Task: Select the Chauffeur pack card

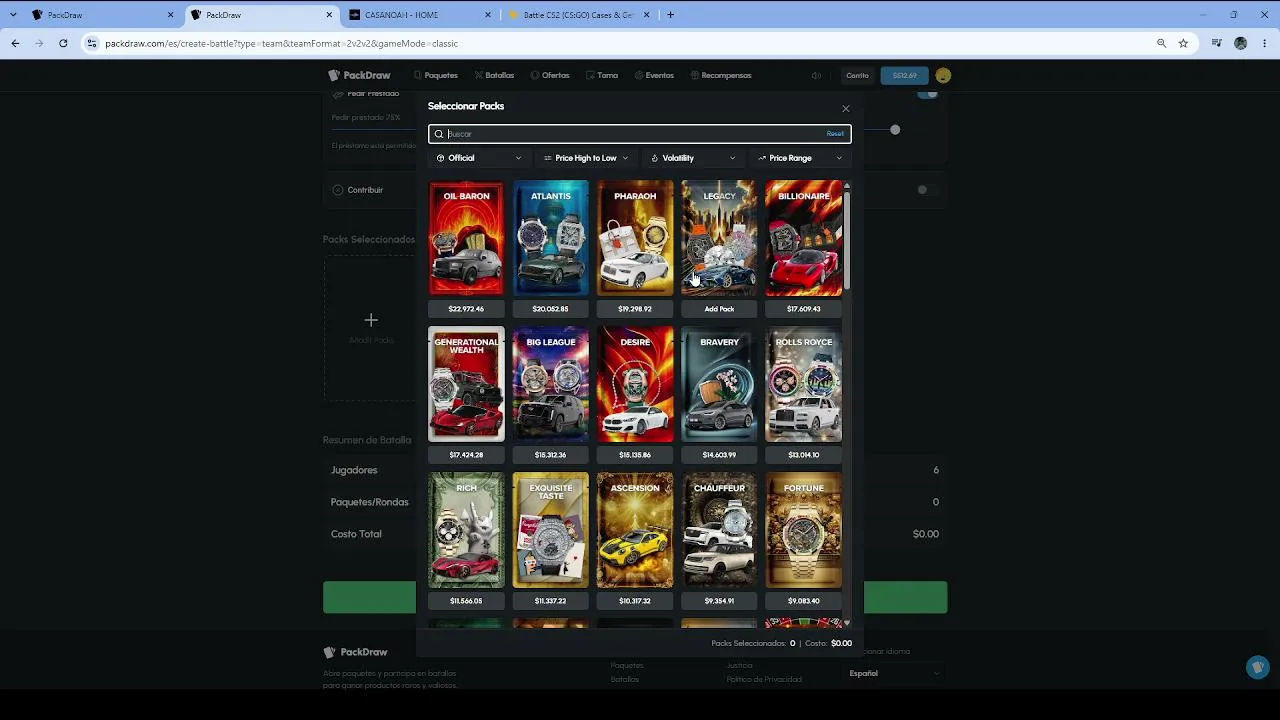Action: [x=719, y=530]
